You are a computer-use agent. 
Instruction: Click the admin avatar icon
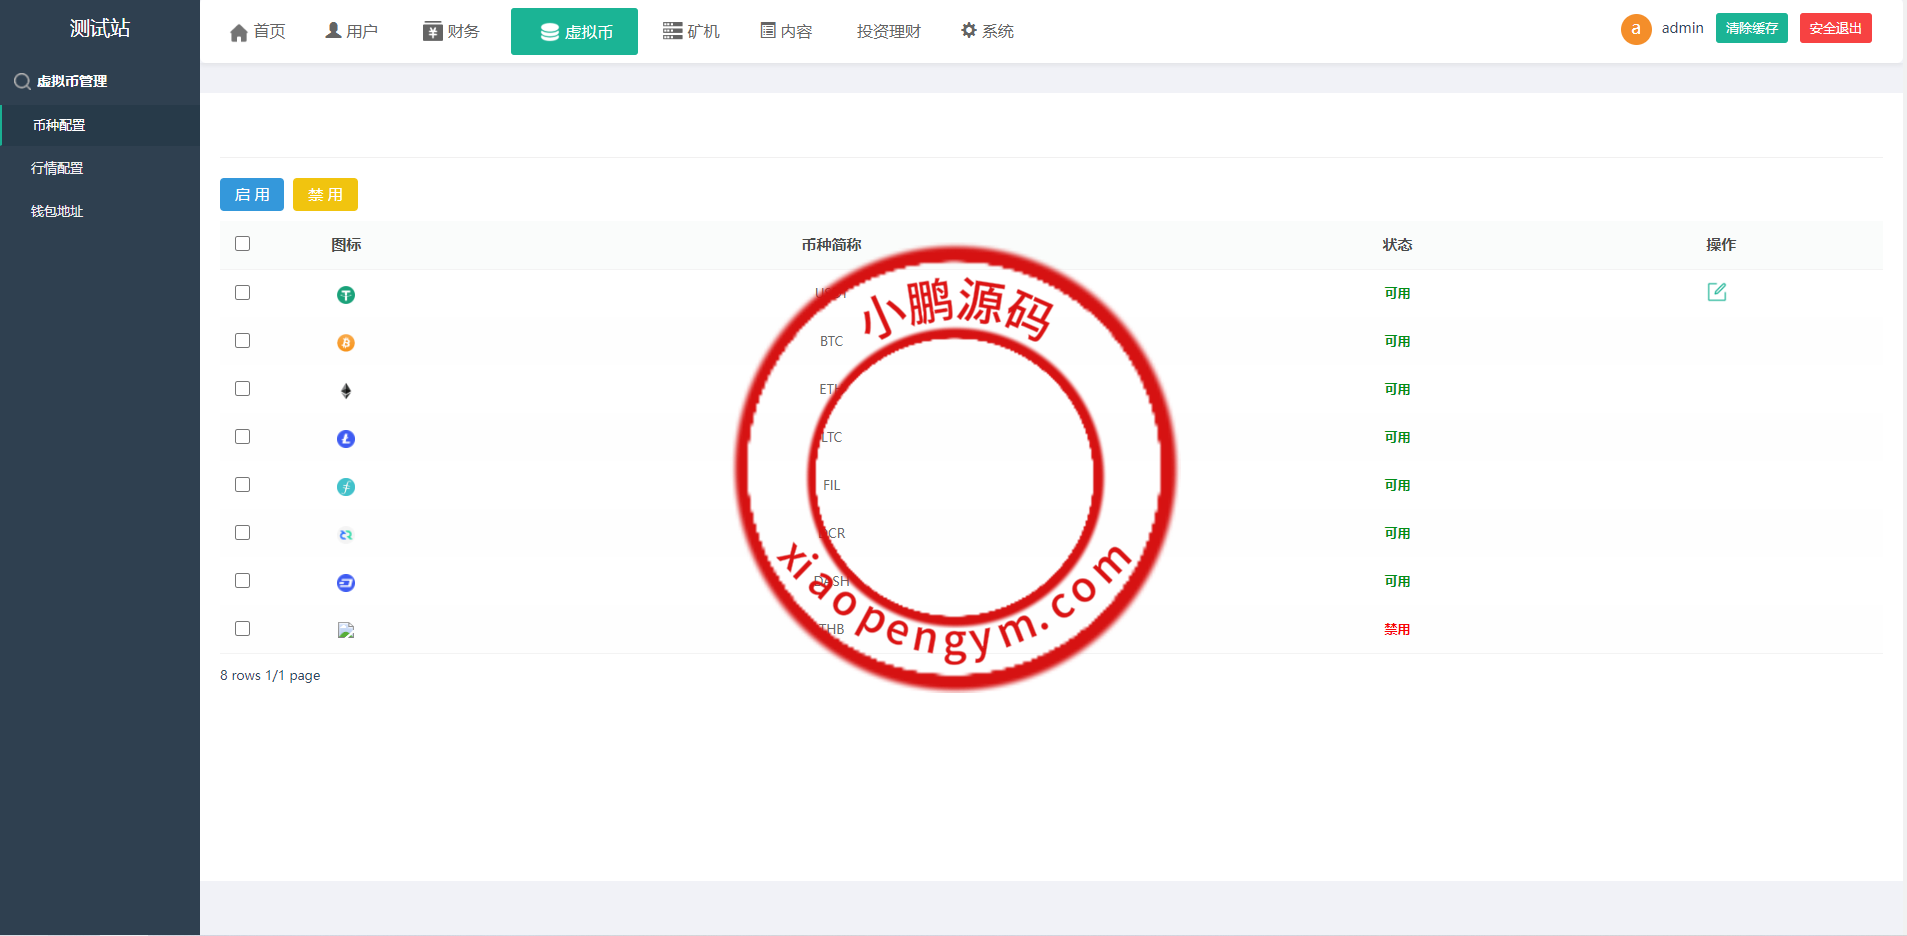1635,29
